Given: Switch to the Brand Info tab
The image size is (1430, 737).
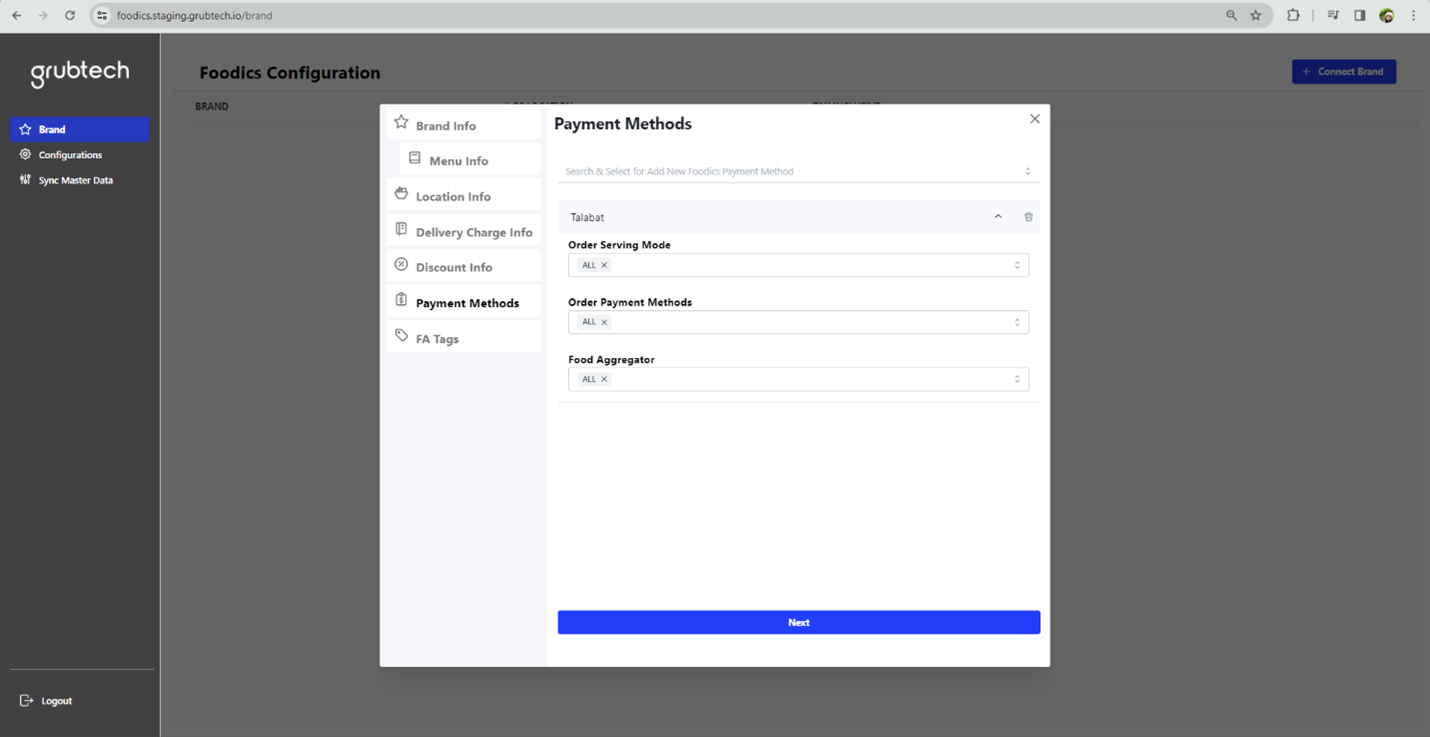Looking at the screenshot, I should 446,126.
